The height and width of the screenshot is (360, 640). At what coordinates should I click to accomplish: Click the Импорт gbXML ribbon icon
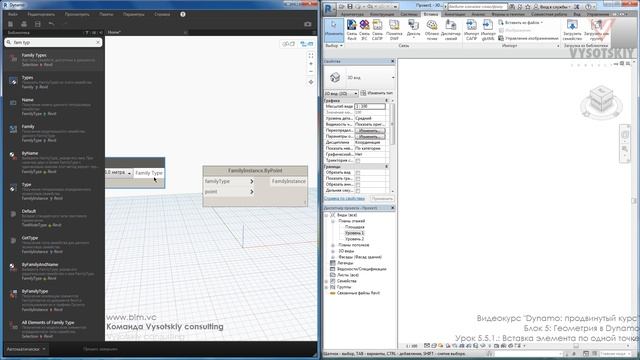pos(488,30)
